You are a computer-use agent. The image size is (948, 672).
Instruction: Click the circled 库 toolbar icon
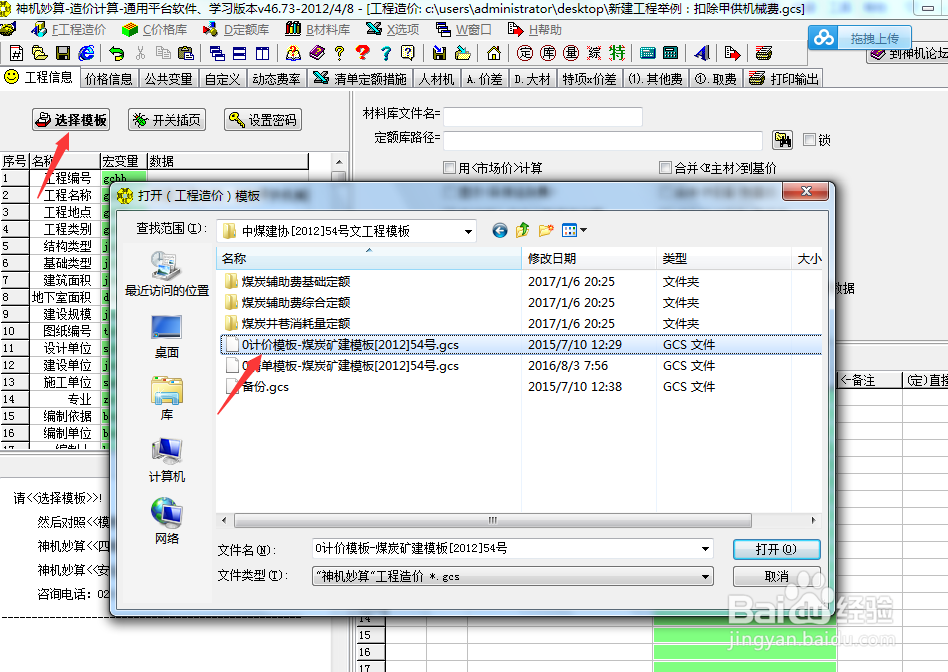click(x=548, y=53)
